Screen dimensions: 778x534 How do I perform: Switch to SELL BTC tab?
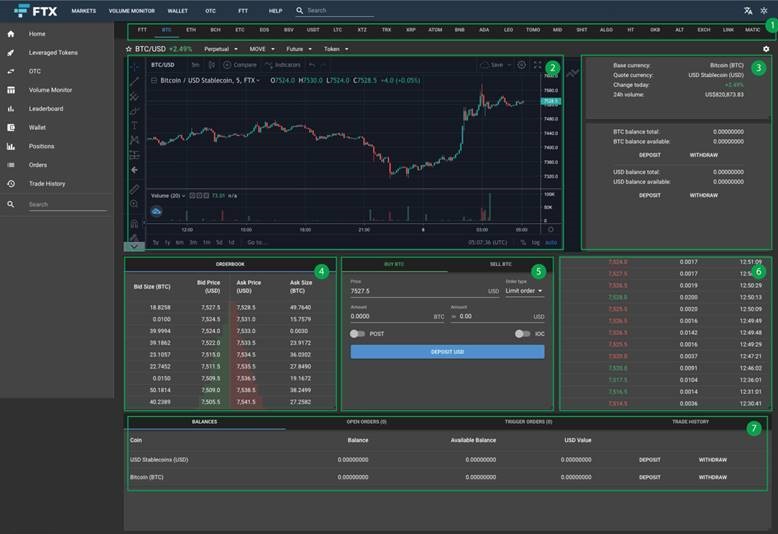coord(501,265)
